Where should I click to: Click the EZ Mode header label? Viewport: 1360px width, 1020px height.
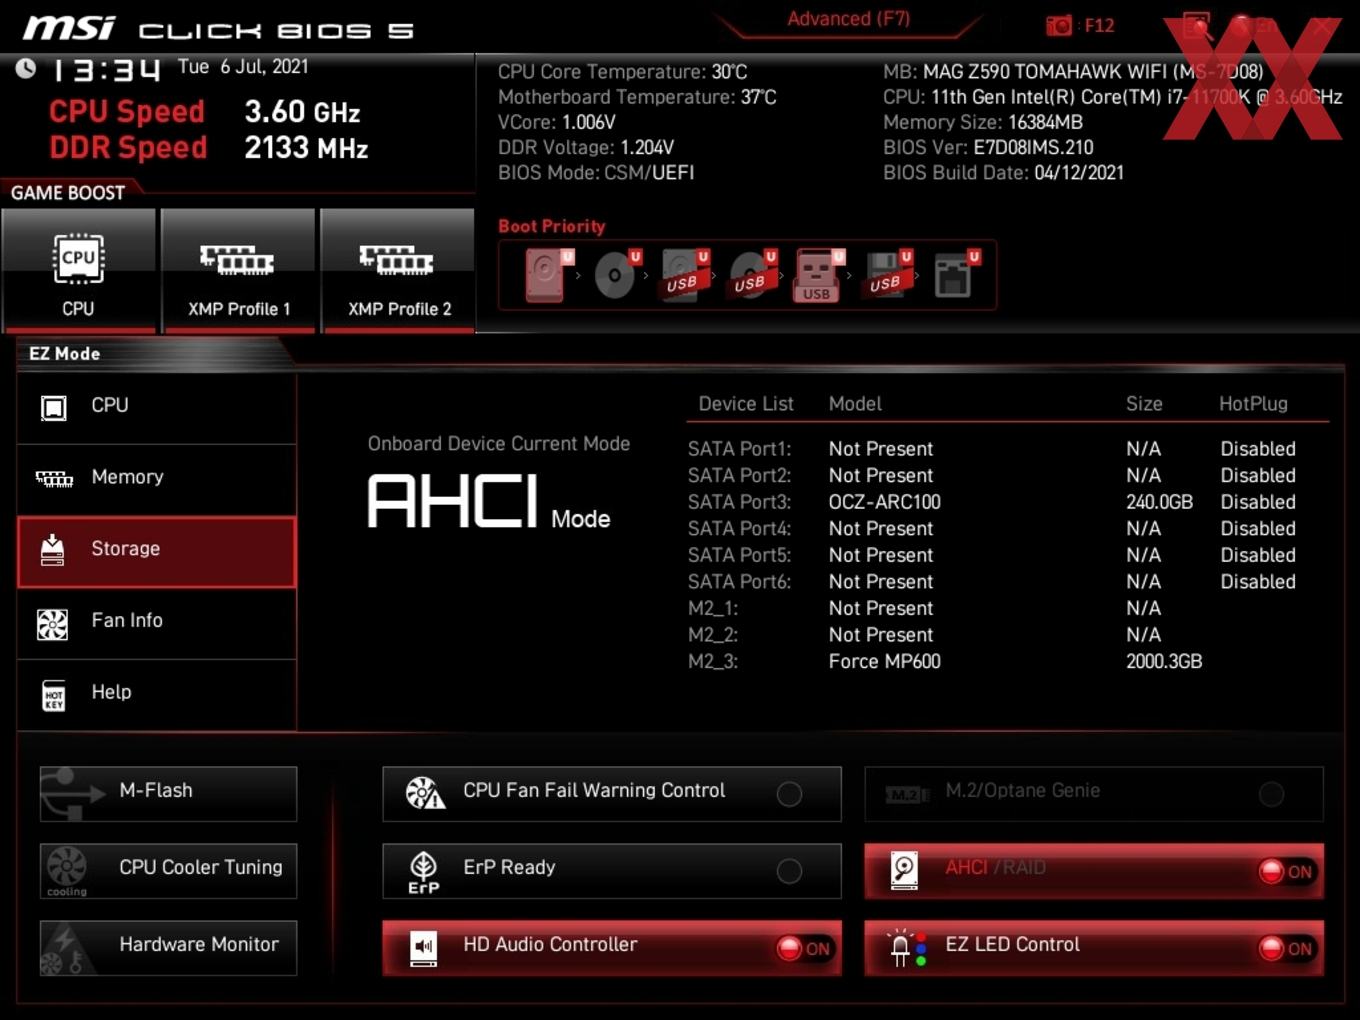pyautogui.click(x=65, y=354)
